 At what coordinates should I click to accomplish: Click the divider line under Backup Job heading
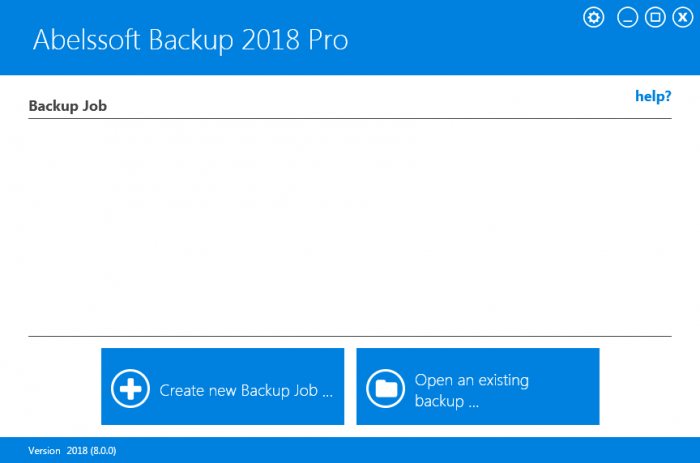[350, 119]
